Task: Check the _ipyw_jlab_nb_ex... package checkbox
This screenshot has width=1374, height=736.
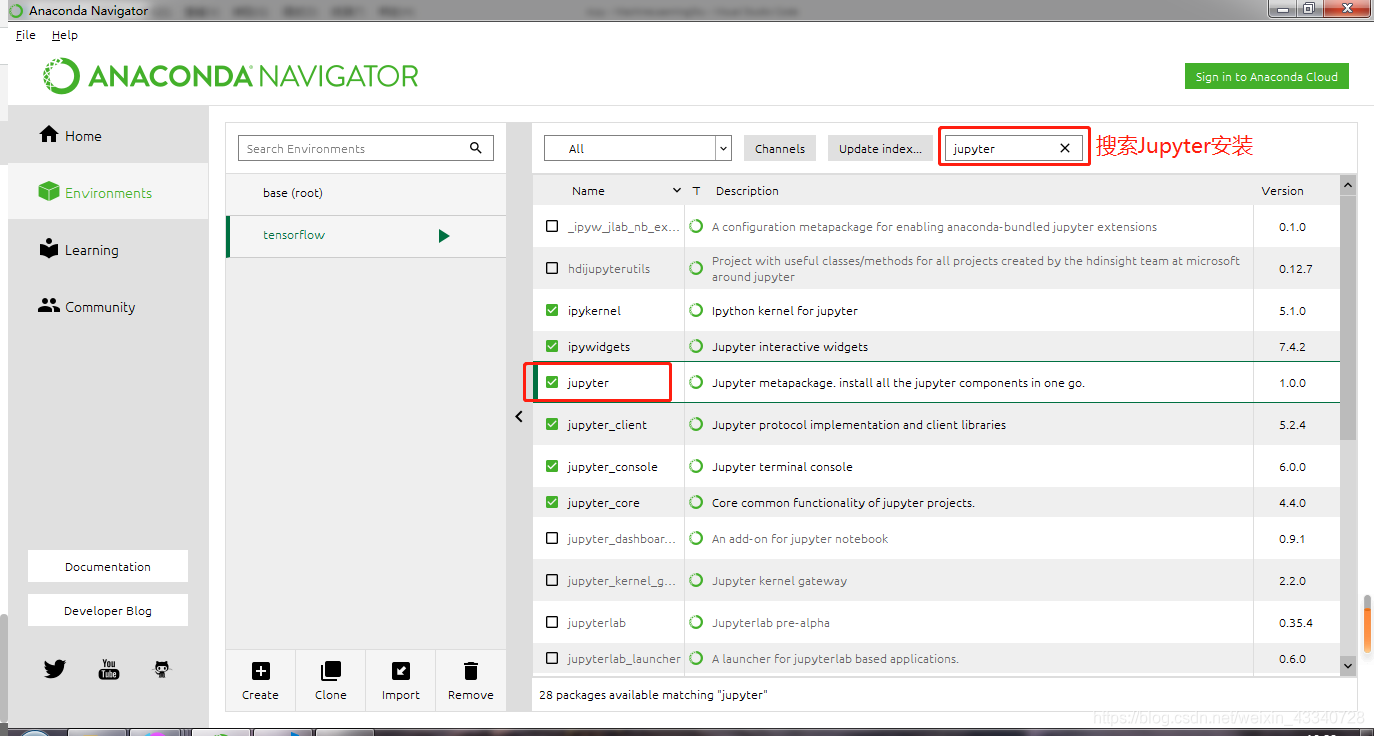Action: [x=552, y=227]
